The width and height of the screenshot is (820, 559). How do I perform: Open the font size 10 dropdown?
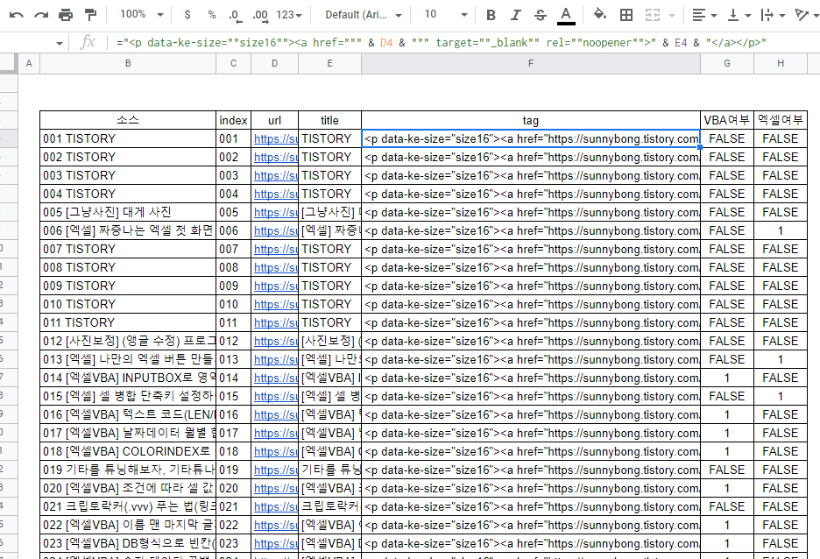point(446,15)
